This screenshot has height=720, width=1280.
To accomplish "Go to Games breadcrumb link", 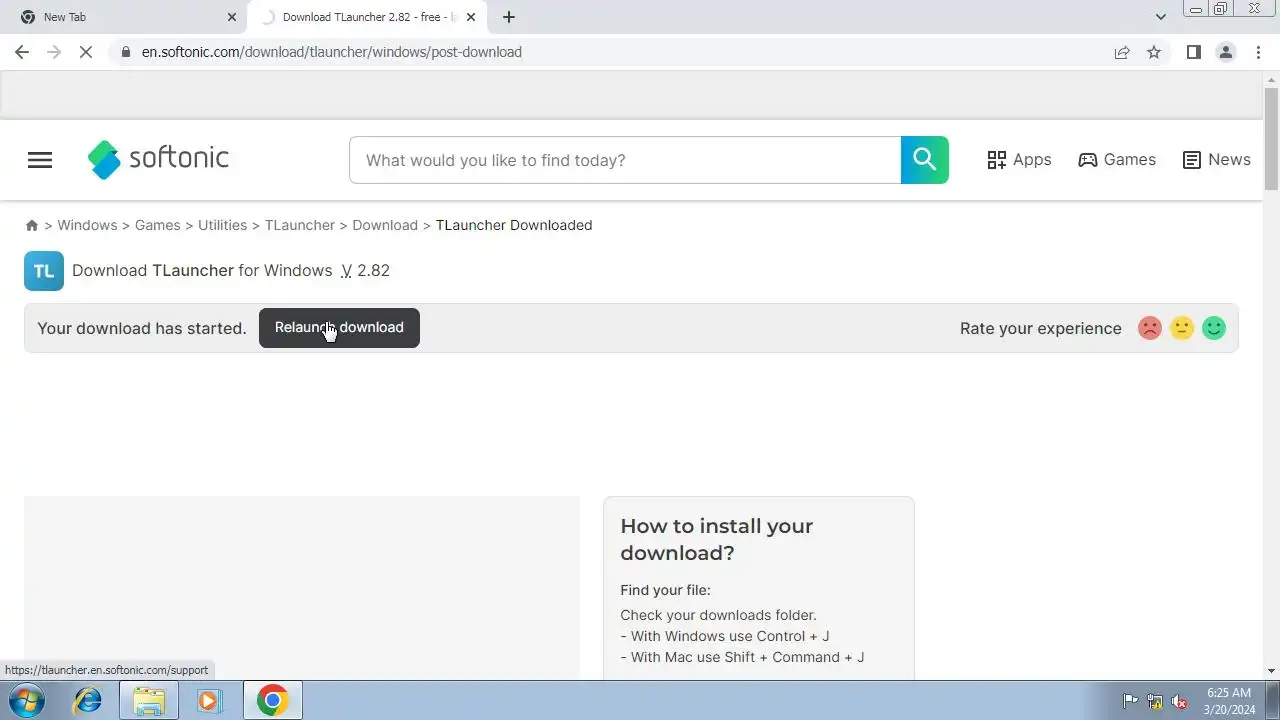I will point(158,225).
